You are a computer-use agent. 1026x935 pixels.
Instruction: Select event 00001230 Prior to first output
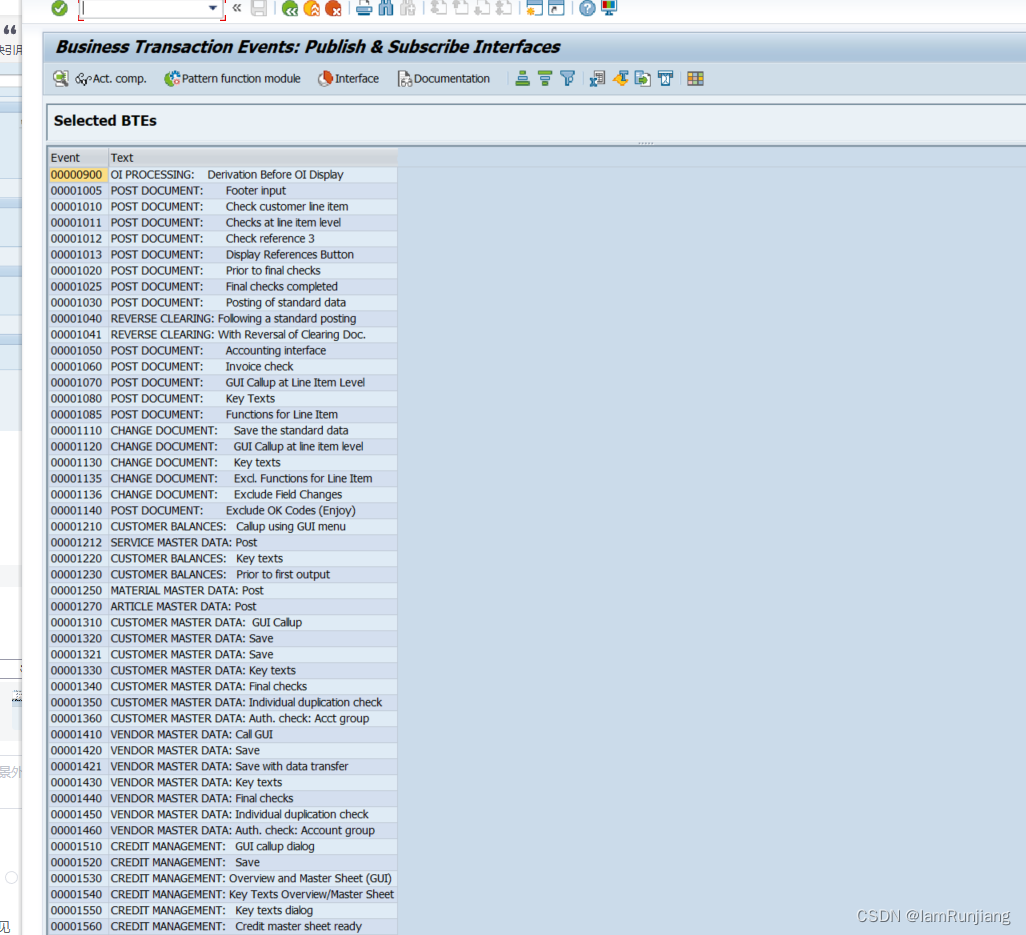[222, 574]
